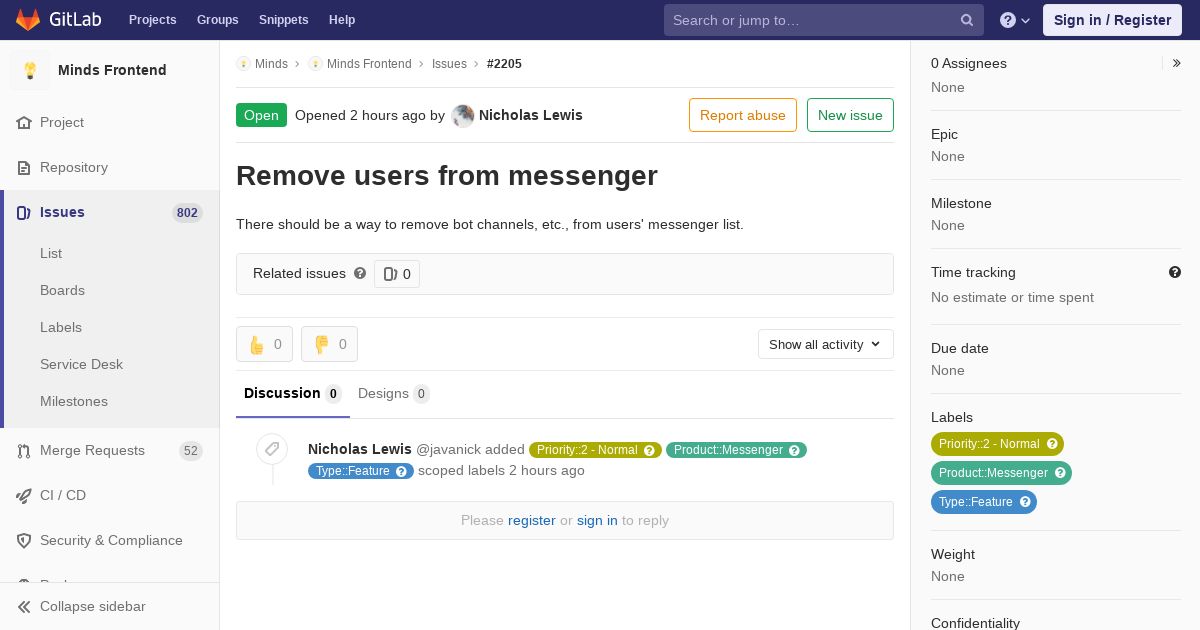
Task: Click the New issue button
Action: click(x=850, y=115)
